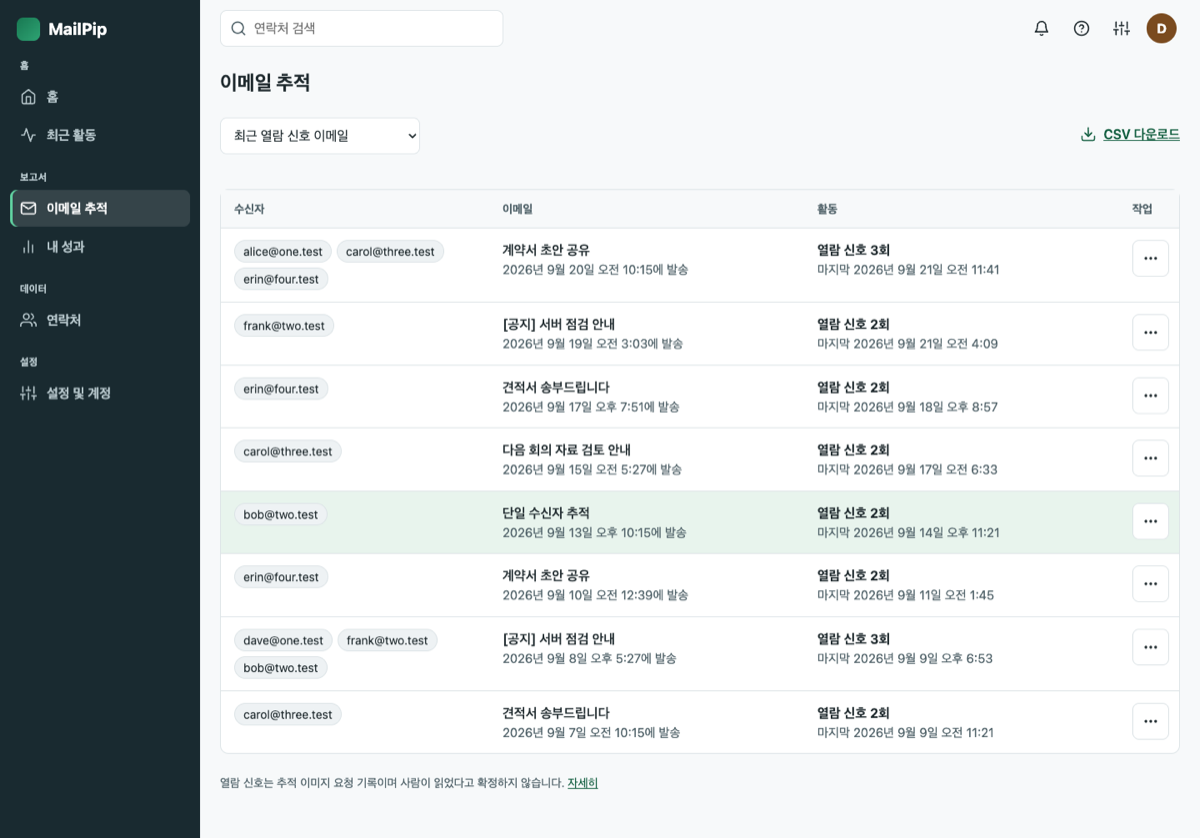
Task: Click 2026년 9월 19일 오전 3:03에 발송 text
Action: click(x=592, y=344)
